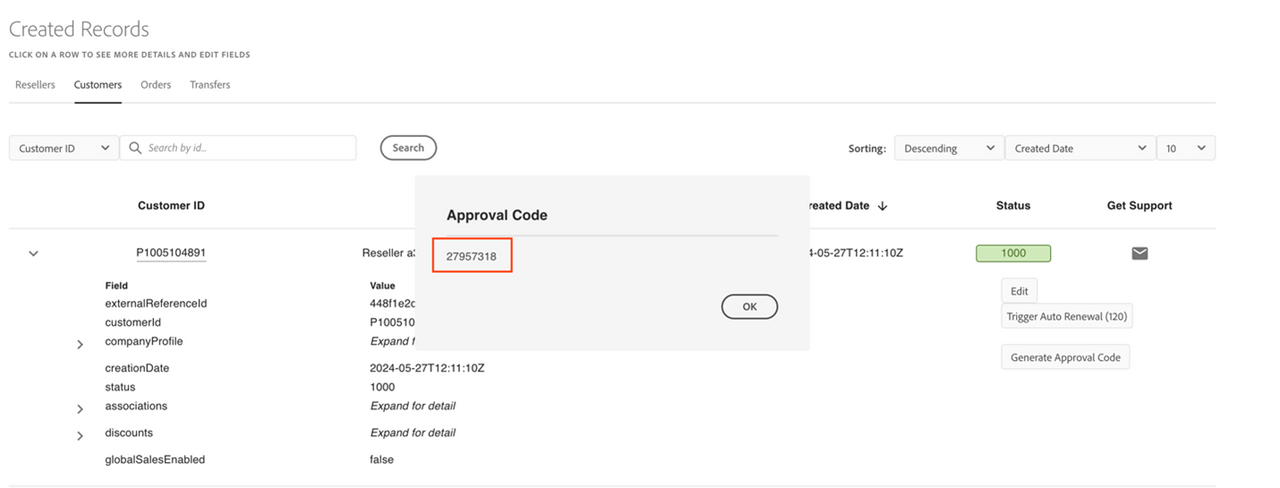Image resolution: width=1280 pixels, height=488 pixels.
Task: Switch to the Orders tab
Action: (x=156, y=85)
